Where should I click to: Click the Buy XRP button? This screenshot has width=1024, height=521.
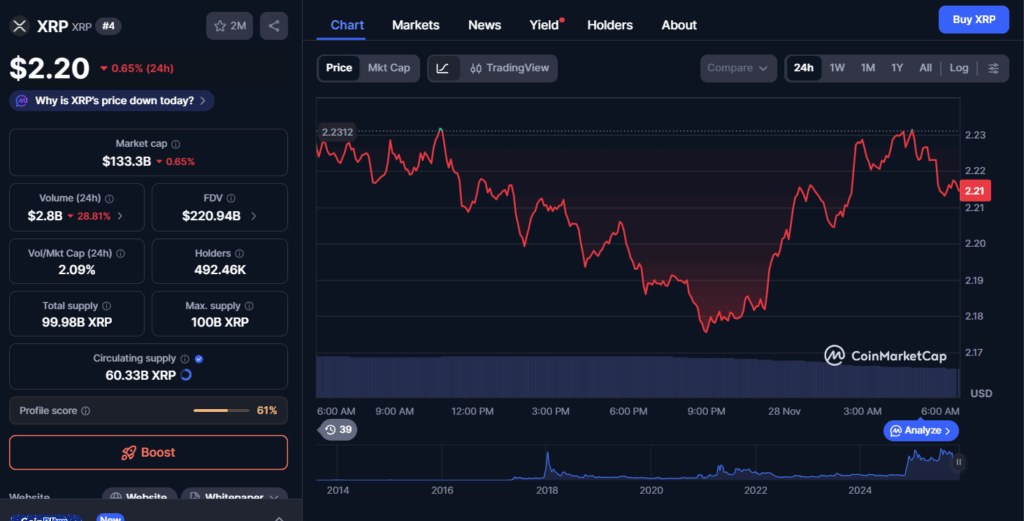point(973,19)
